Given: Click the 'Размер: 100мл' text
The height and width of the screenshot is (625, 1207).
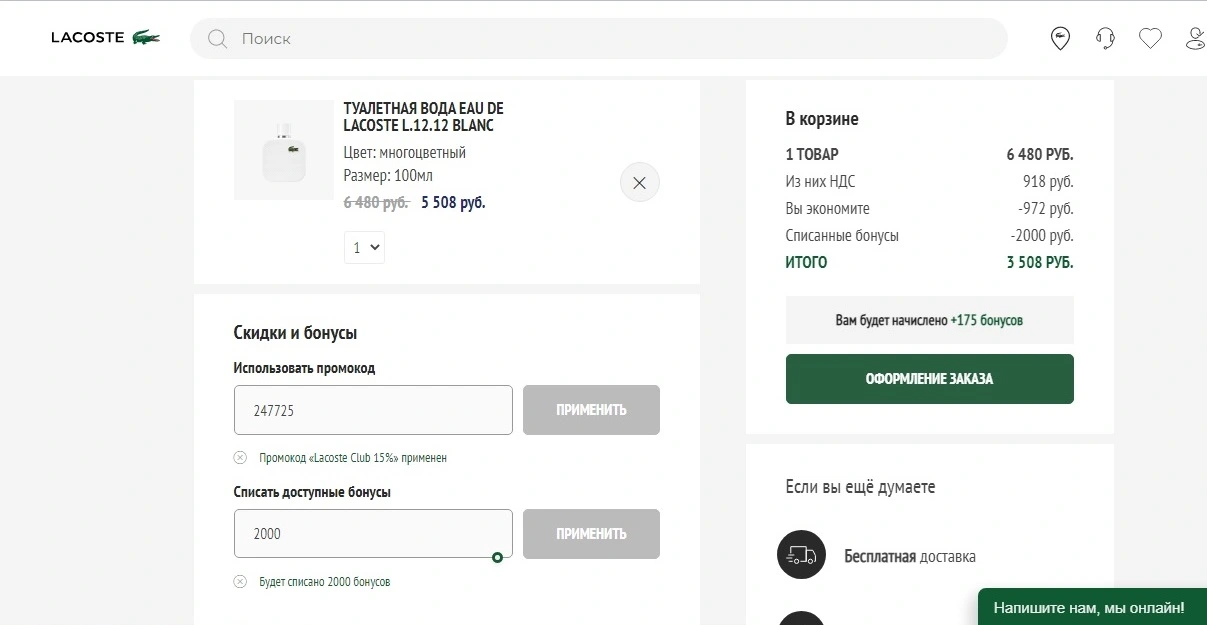Looking at the screenshot, I should coord(388,176).
